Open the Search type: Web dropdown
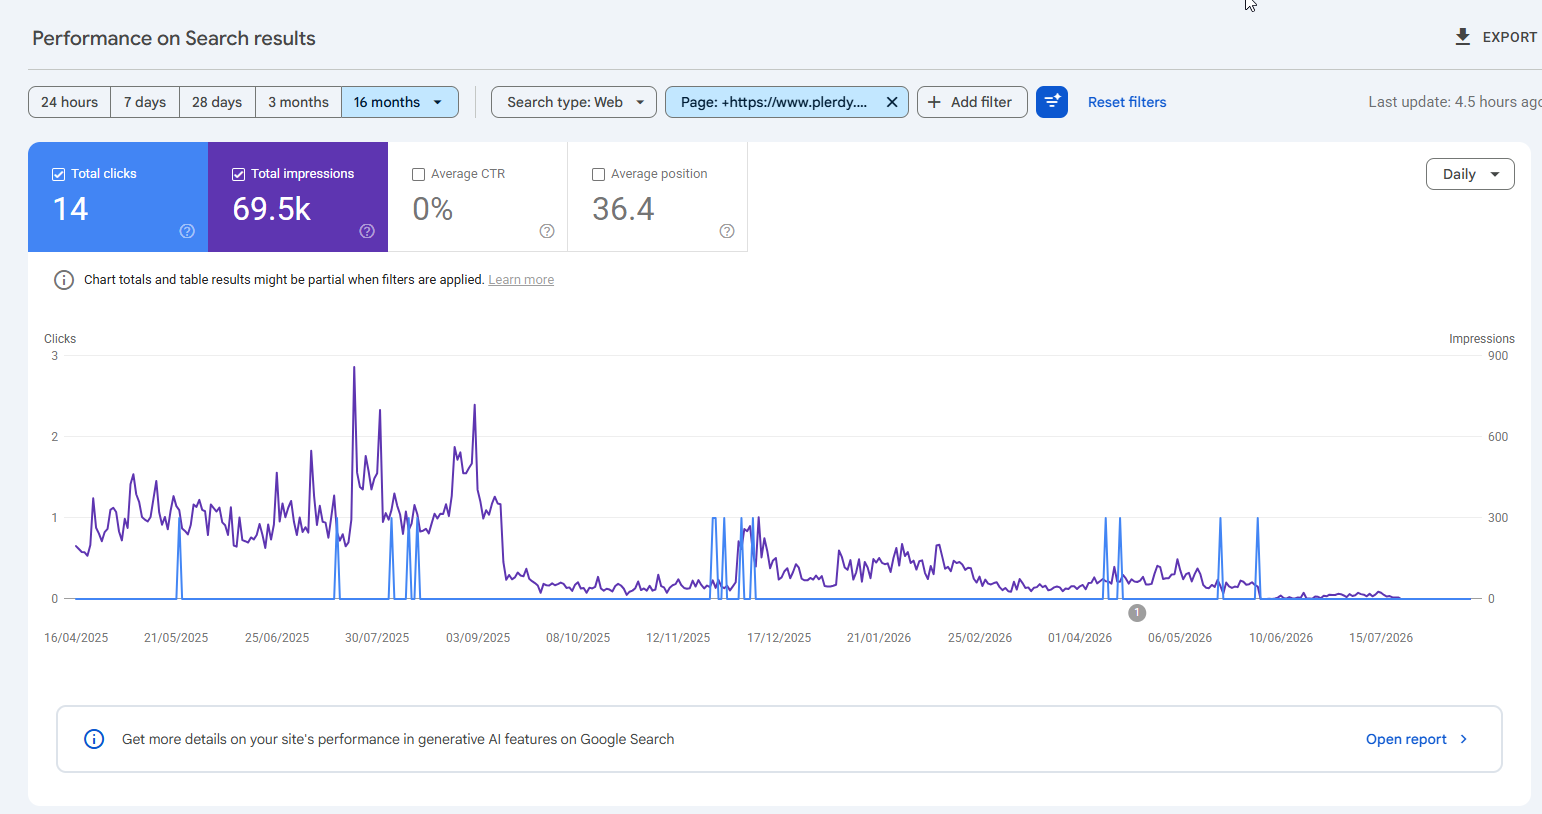The height and width of the screenshot is (814, 1542). (x=574, y=102)
